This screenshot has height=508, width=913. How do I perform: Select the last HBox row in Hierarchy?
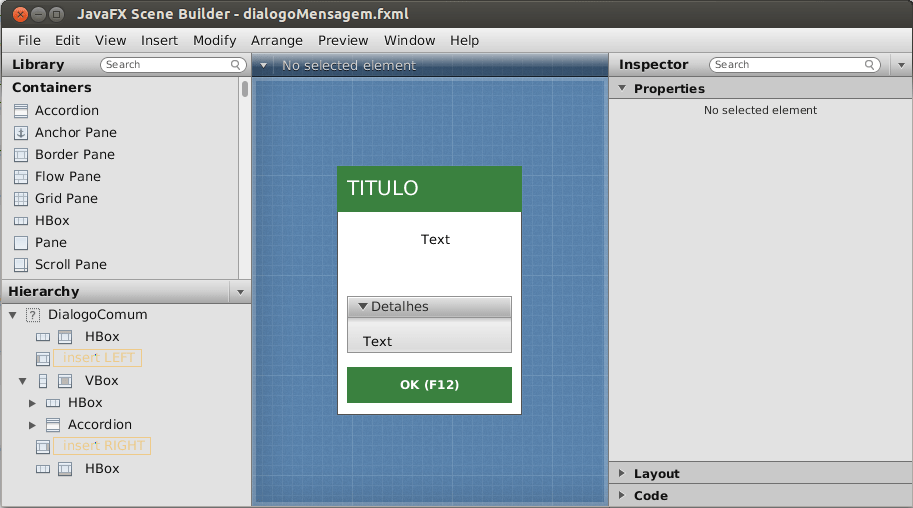[125, 469]
